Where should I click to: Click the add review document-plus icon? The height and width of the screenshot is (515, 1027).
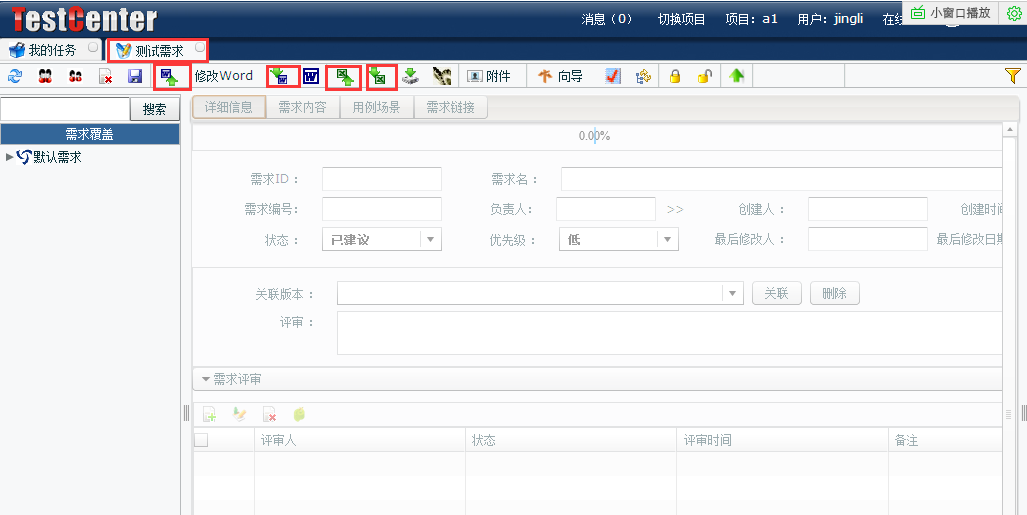coord(209,414)
